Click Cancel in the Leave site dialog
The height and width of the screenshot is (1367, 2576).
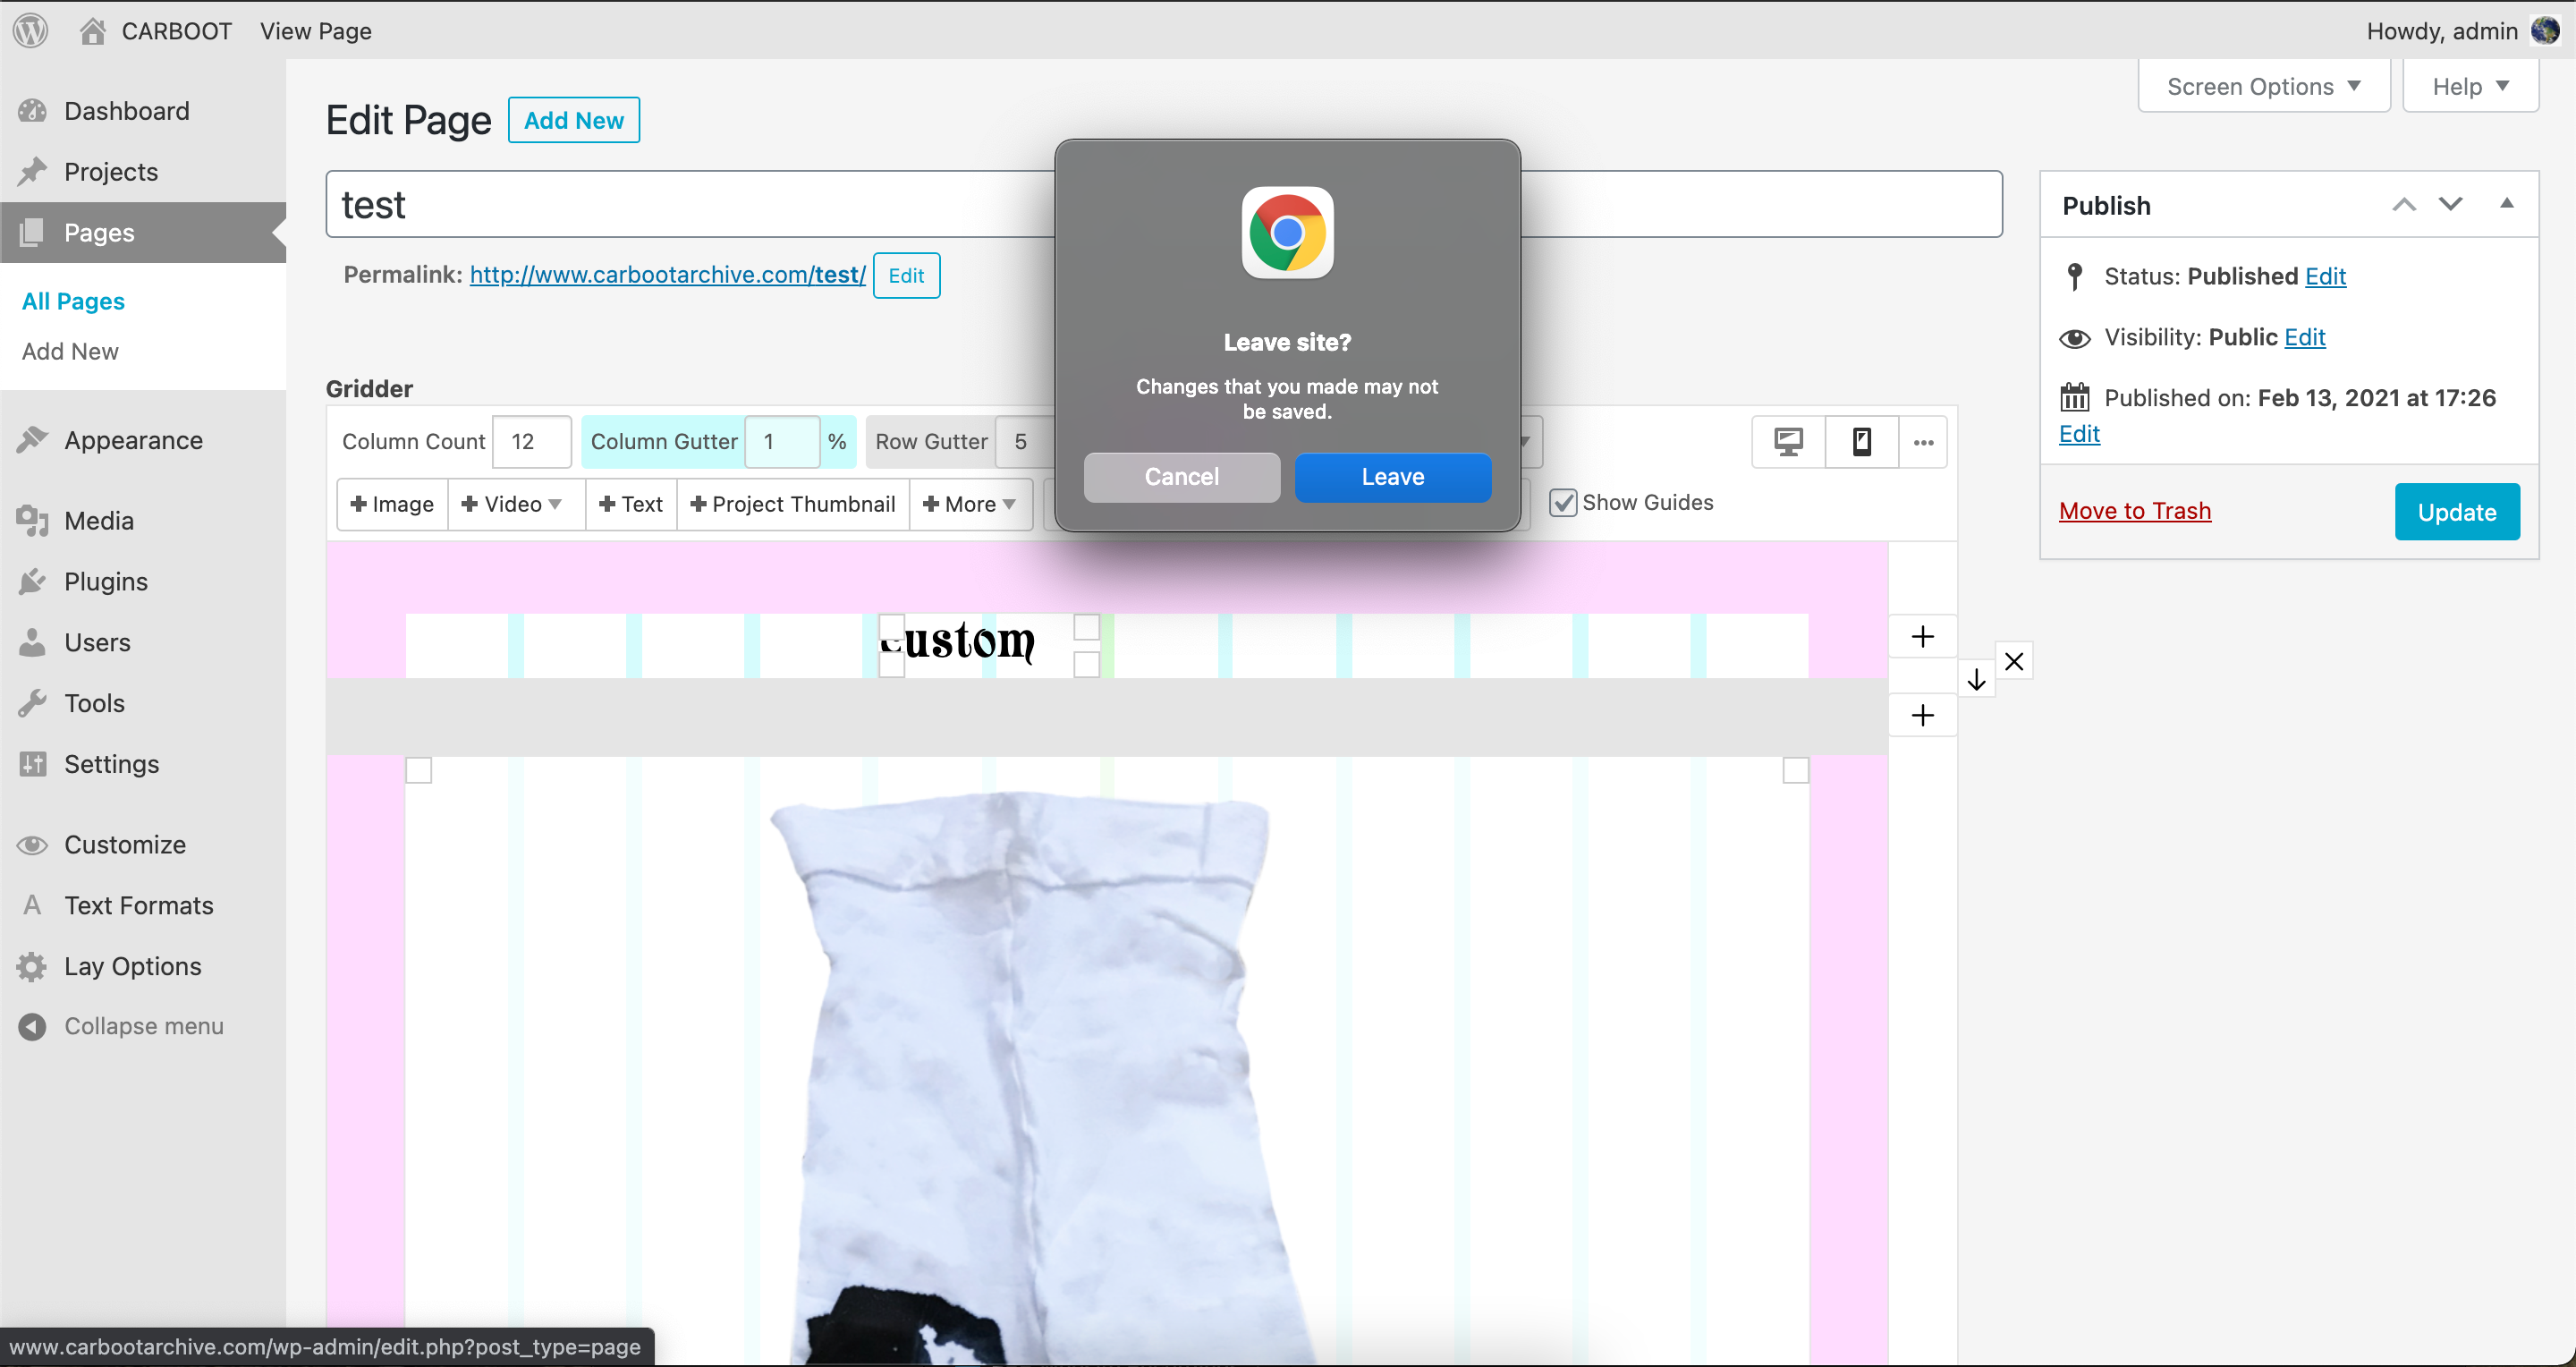pos(1181,477)
